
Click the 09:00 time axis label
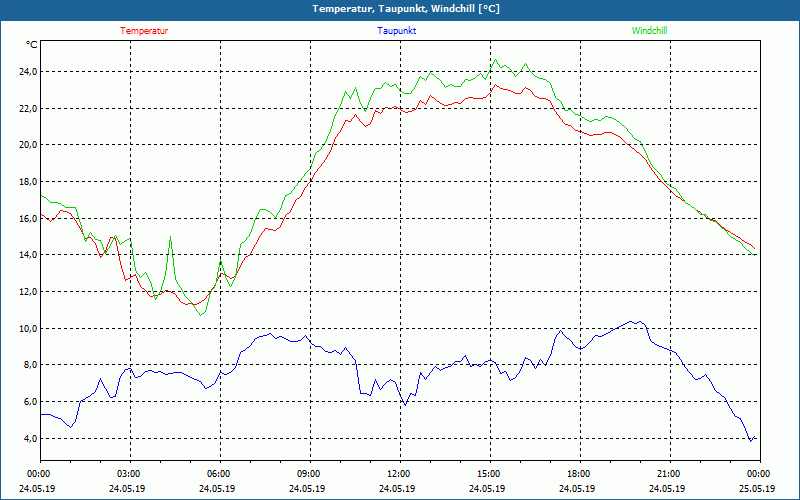[308, 474]
